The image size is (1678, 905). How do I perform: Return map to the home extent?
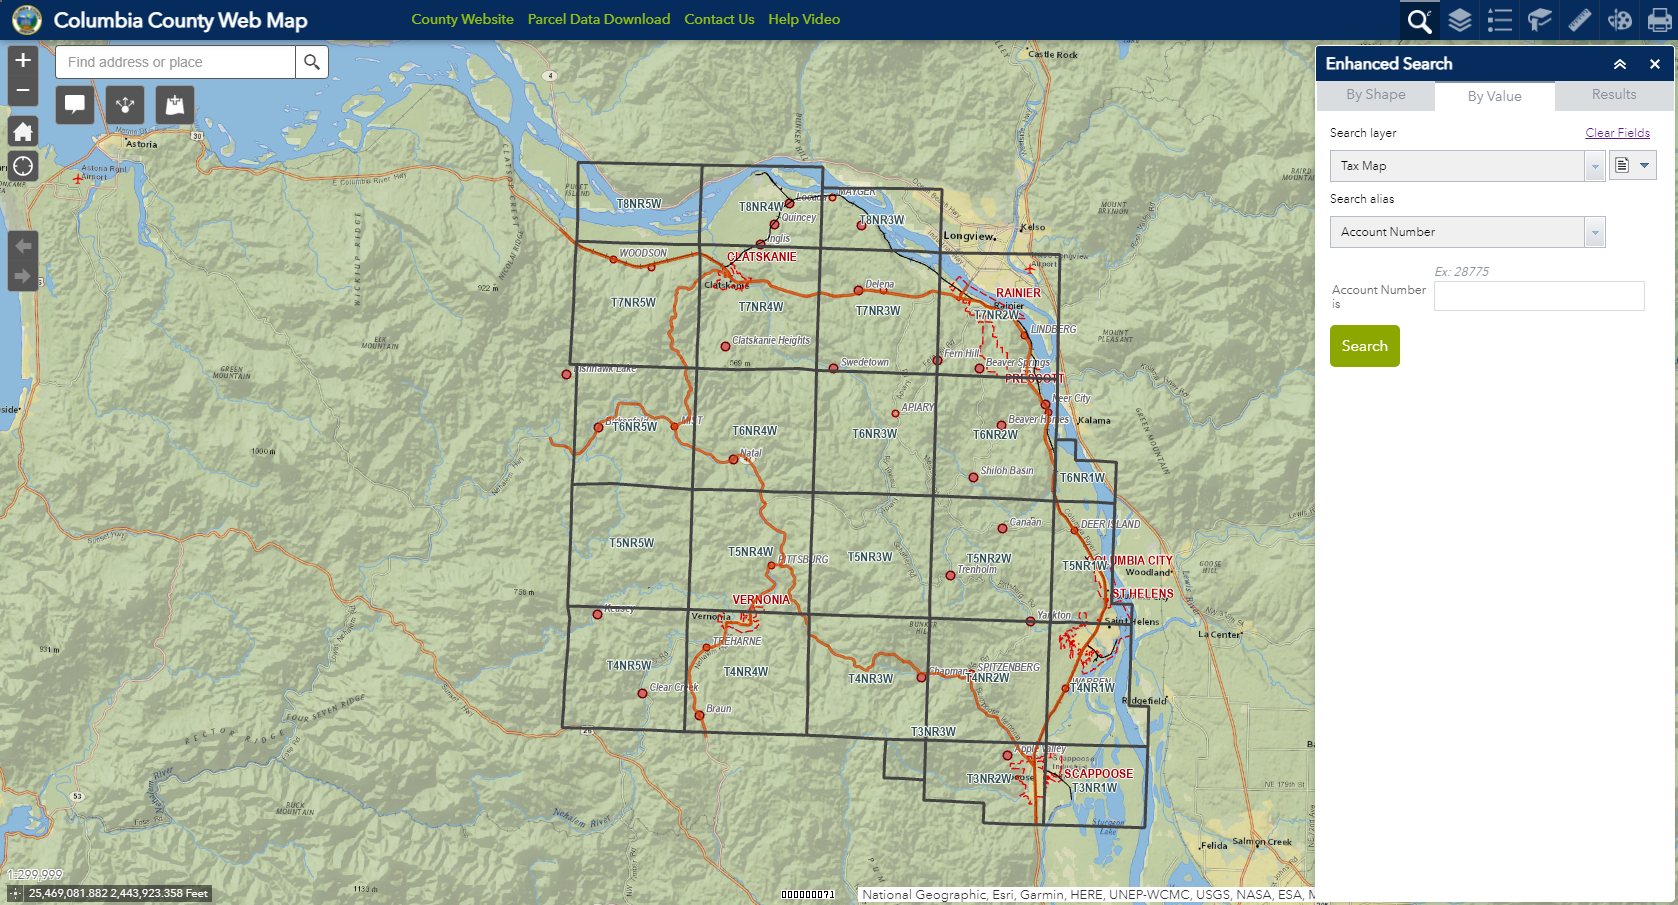[23, 132]
